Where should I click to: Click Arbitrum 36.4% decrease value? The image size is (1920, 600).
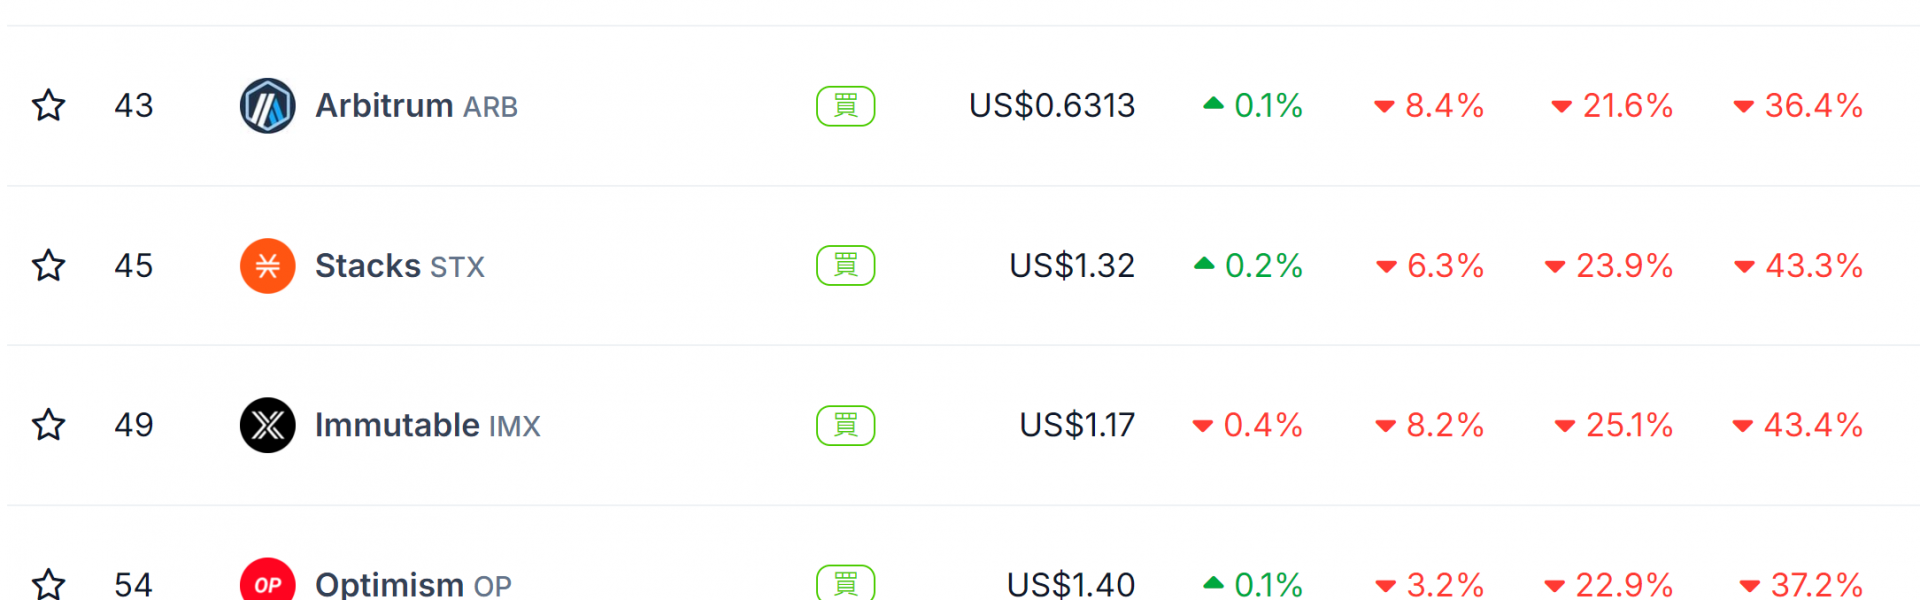point(1798,106)
